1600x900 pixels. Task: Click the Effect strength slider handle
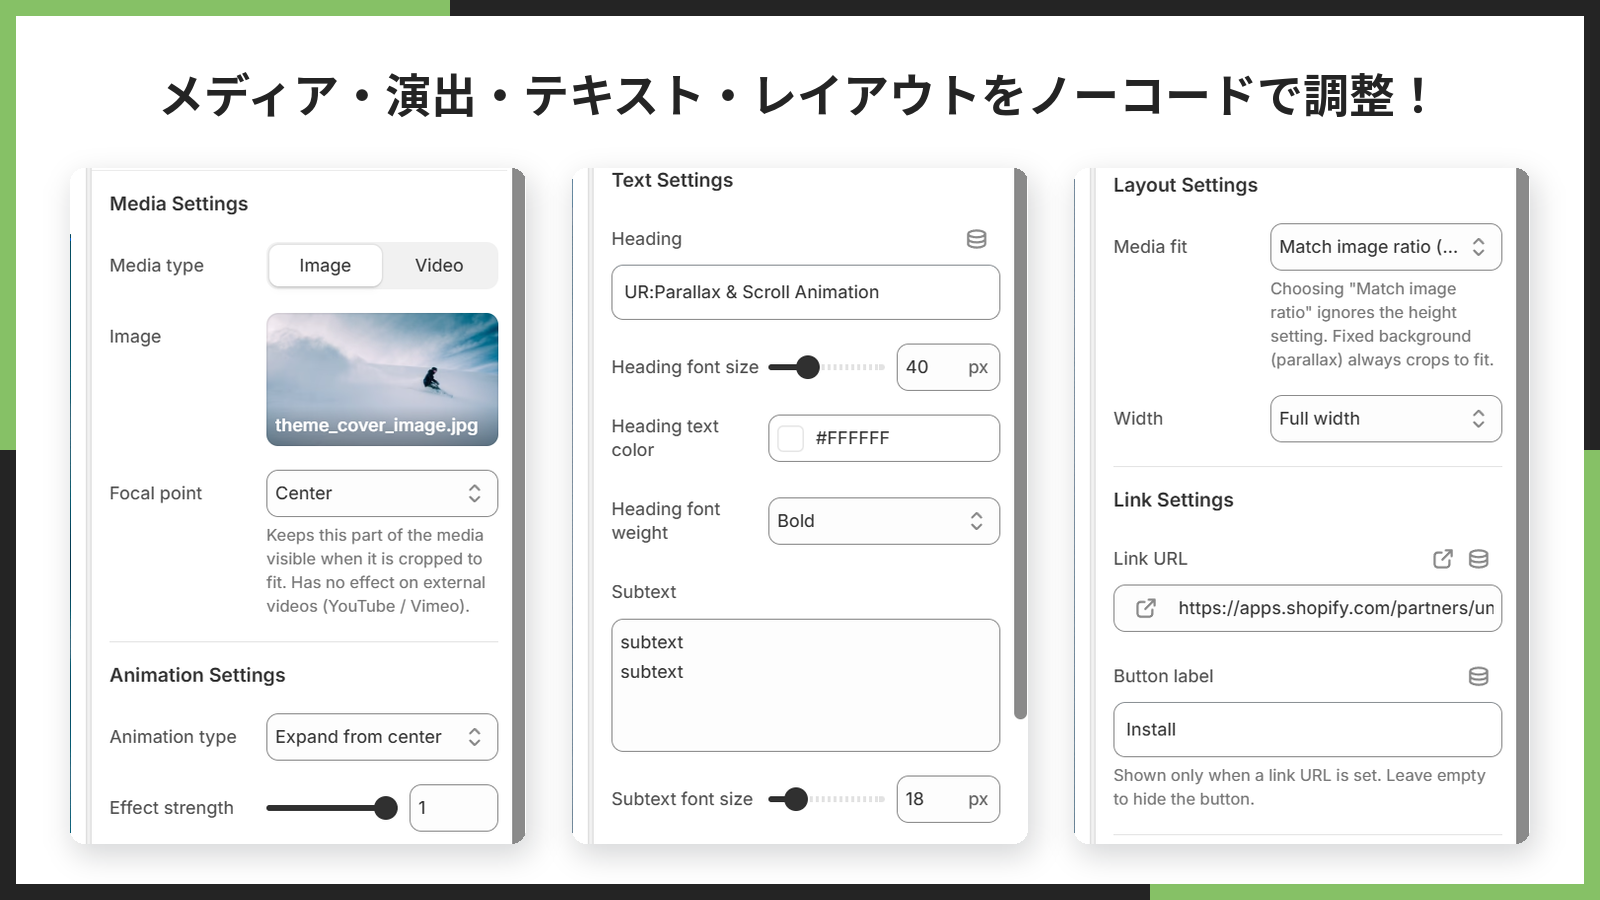pyautogui.click(x=386, y=808)
